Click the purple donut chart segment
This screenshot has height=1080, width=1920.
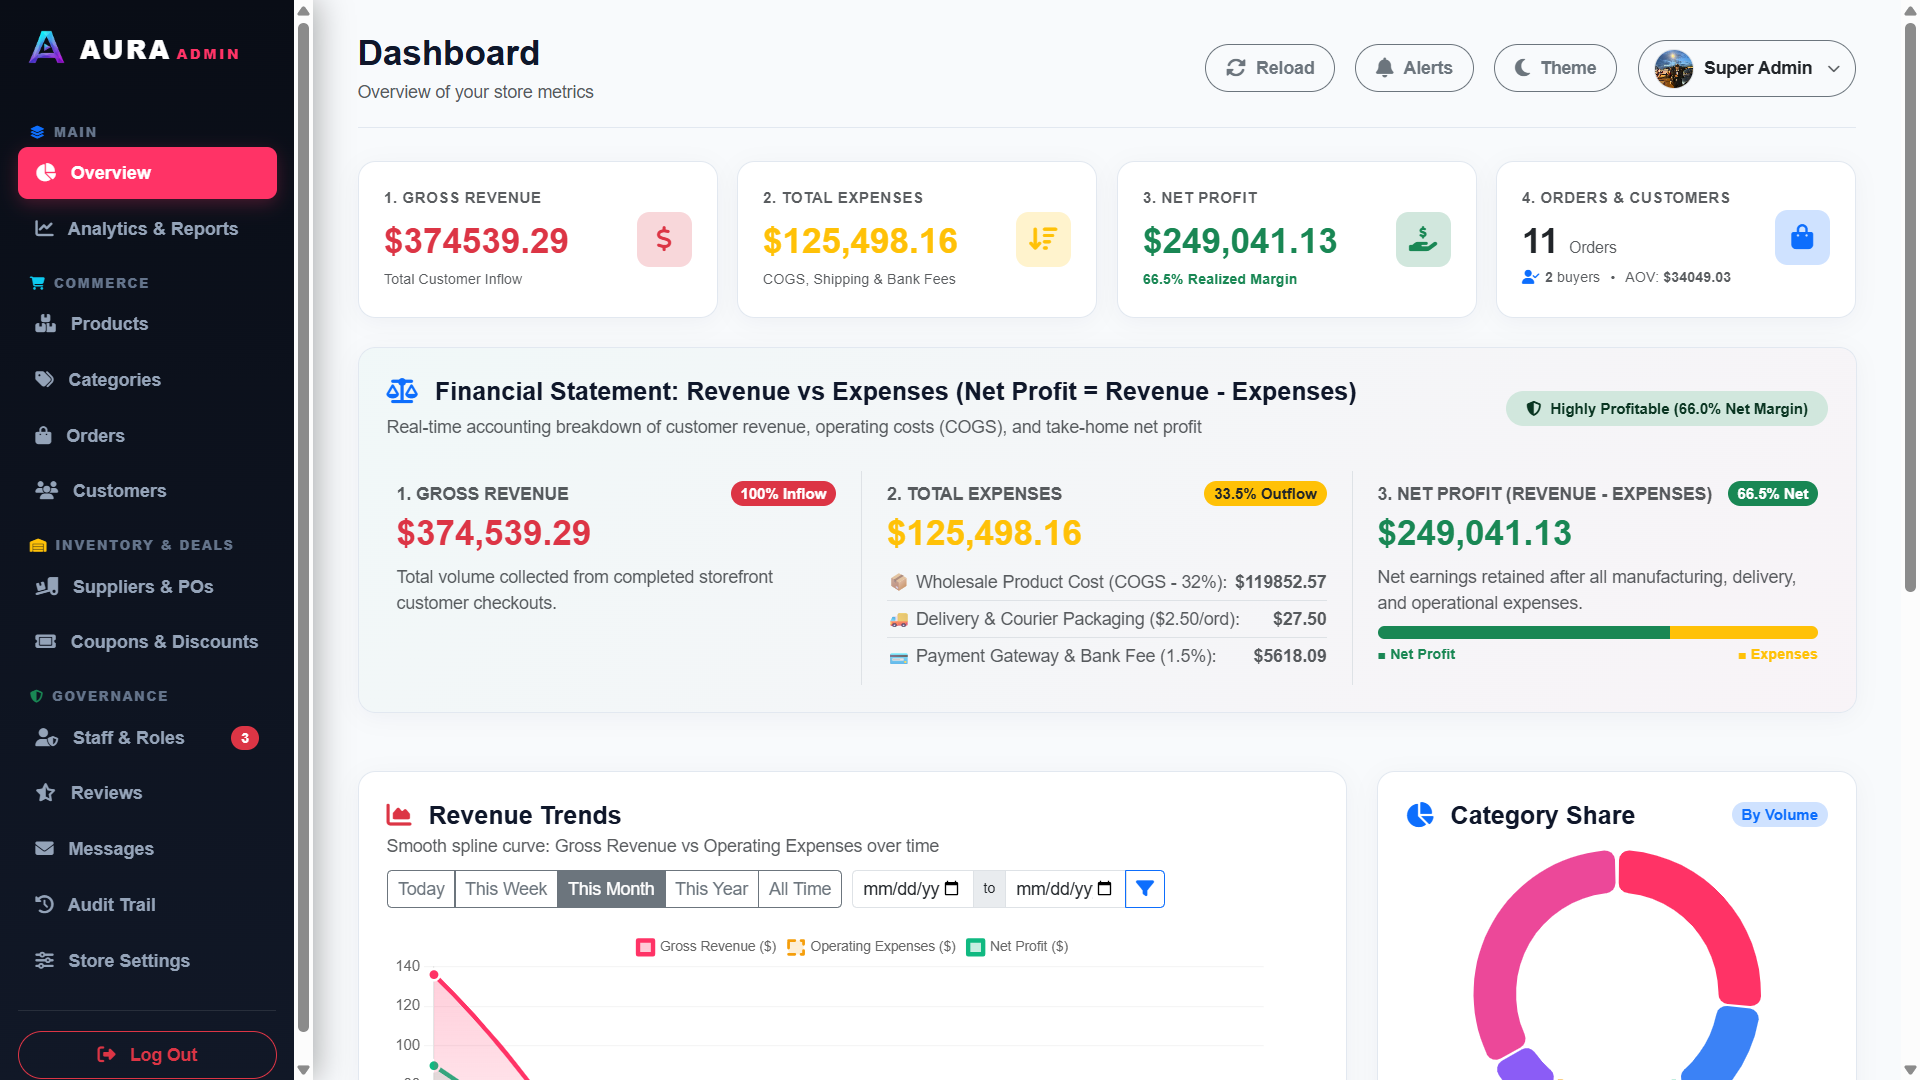tap(1525, 1067)
